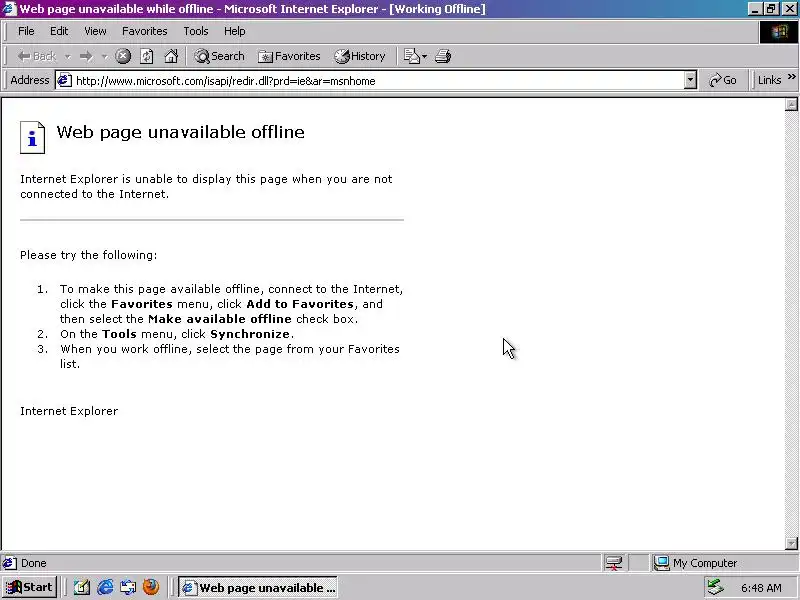Launch Firefox from quick launch
The image size is (800, 600).
click(151, 587)
